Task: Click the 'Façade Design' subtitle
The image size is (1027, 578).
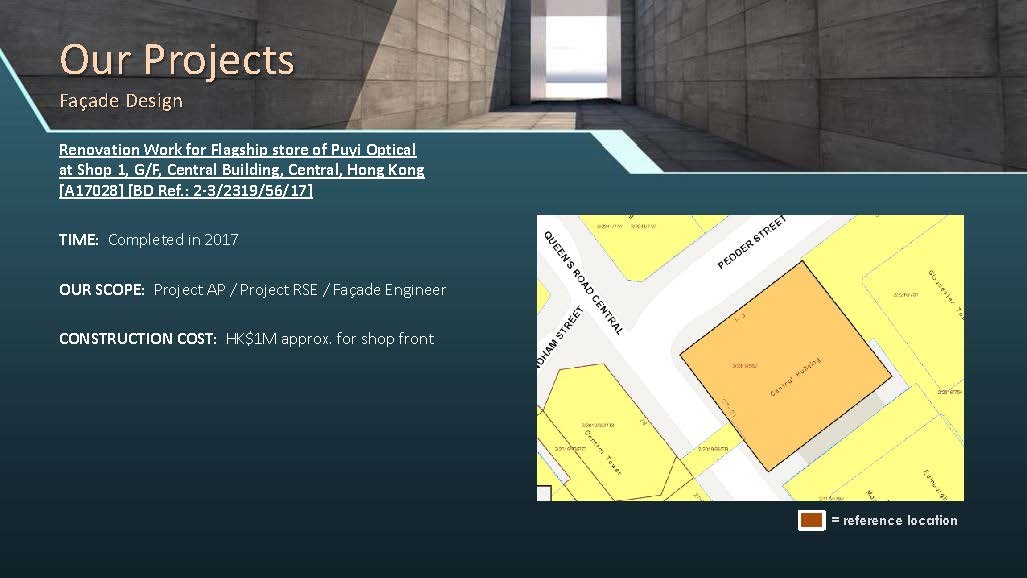Action: [121, 101]
